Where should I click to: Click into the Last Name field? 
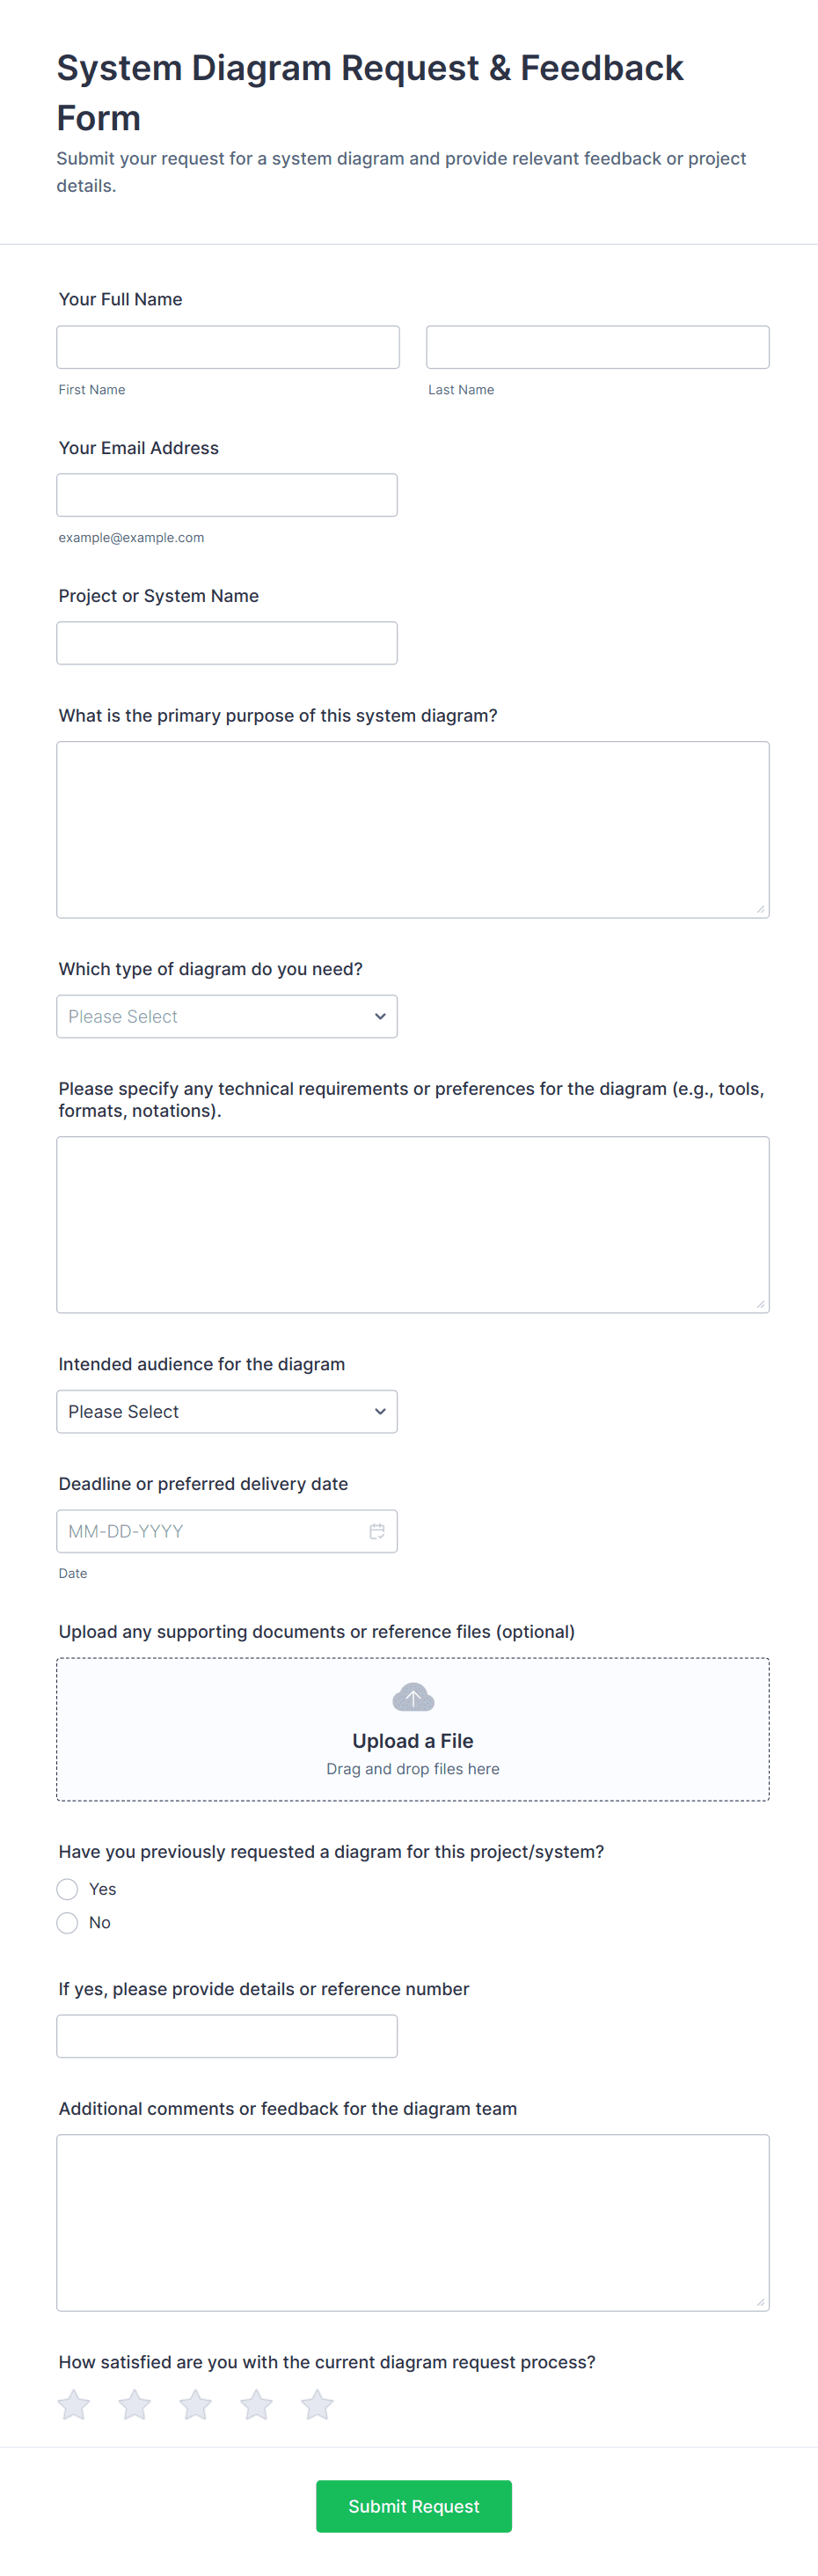(597, 347)
